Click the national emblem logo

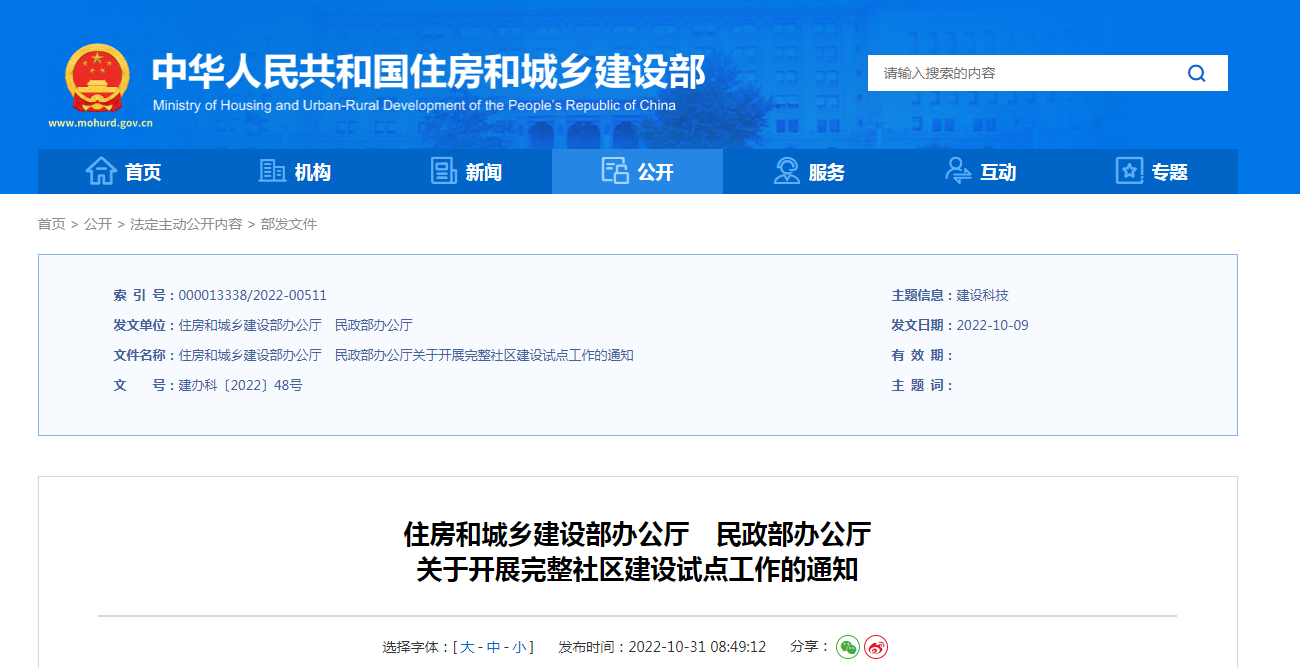[97, 79]
